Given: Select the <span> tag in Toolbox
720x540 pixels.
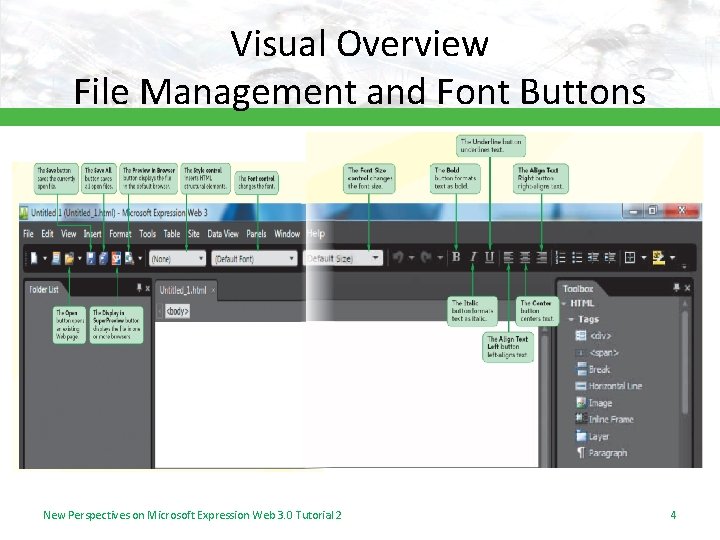Looking at the screenshot, I should point(597,353).
